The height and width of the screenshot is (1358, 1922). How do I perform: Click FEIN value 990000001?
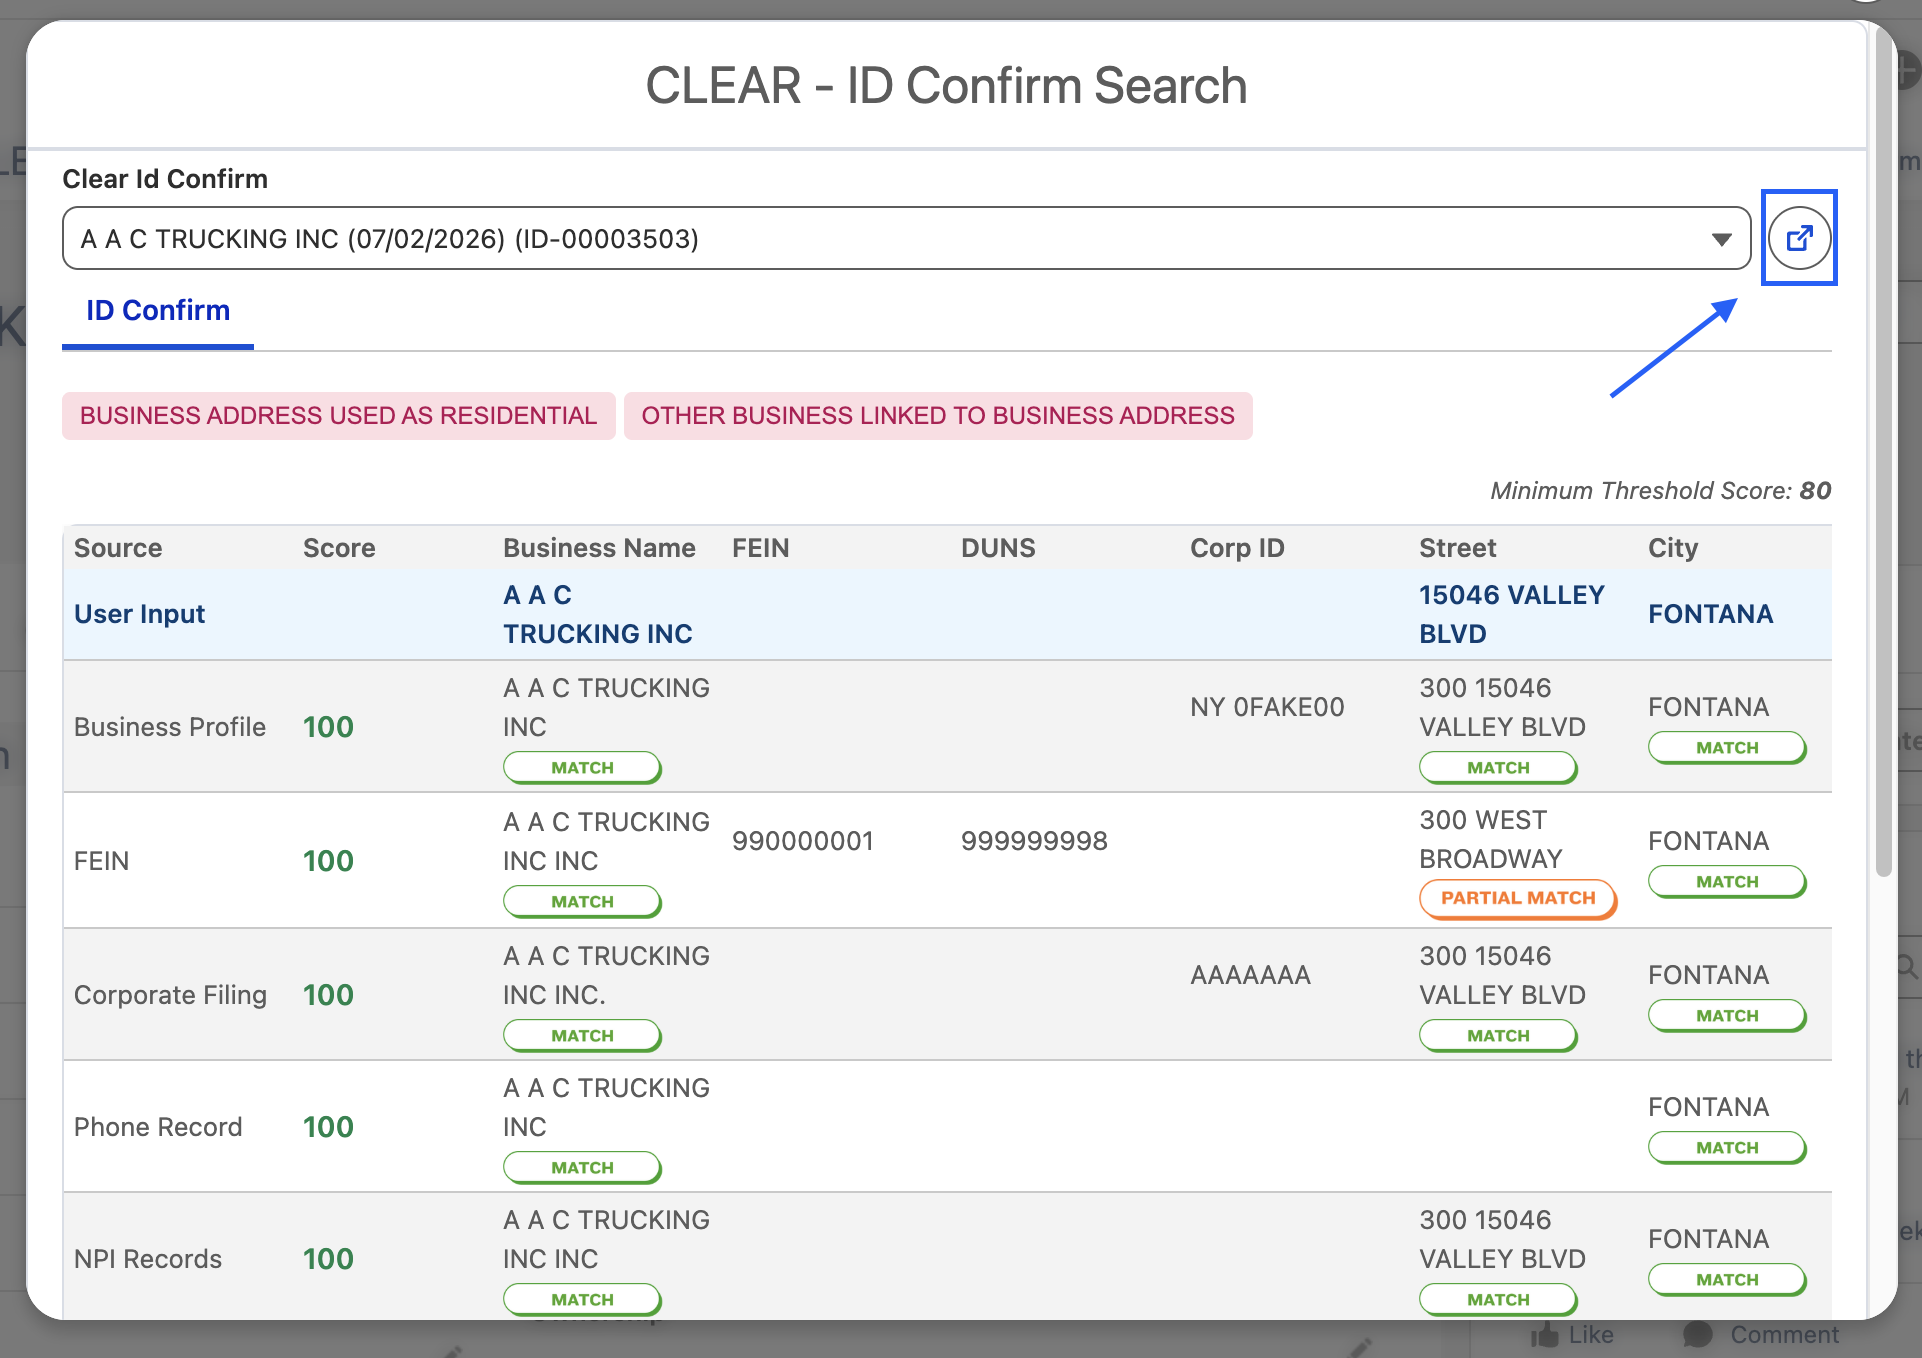point(803,841)
